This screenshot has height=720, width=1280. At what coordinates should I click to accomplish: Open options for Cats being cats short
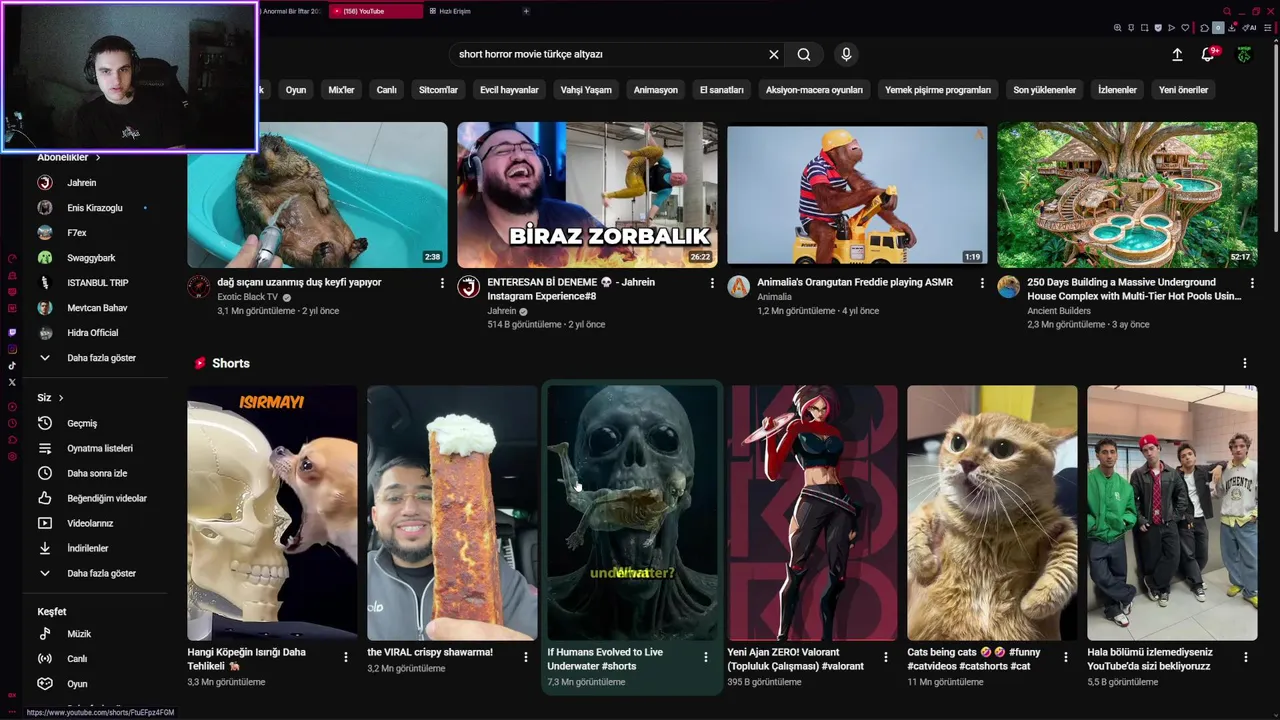1066,657
